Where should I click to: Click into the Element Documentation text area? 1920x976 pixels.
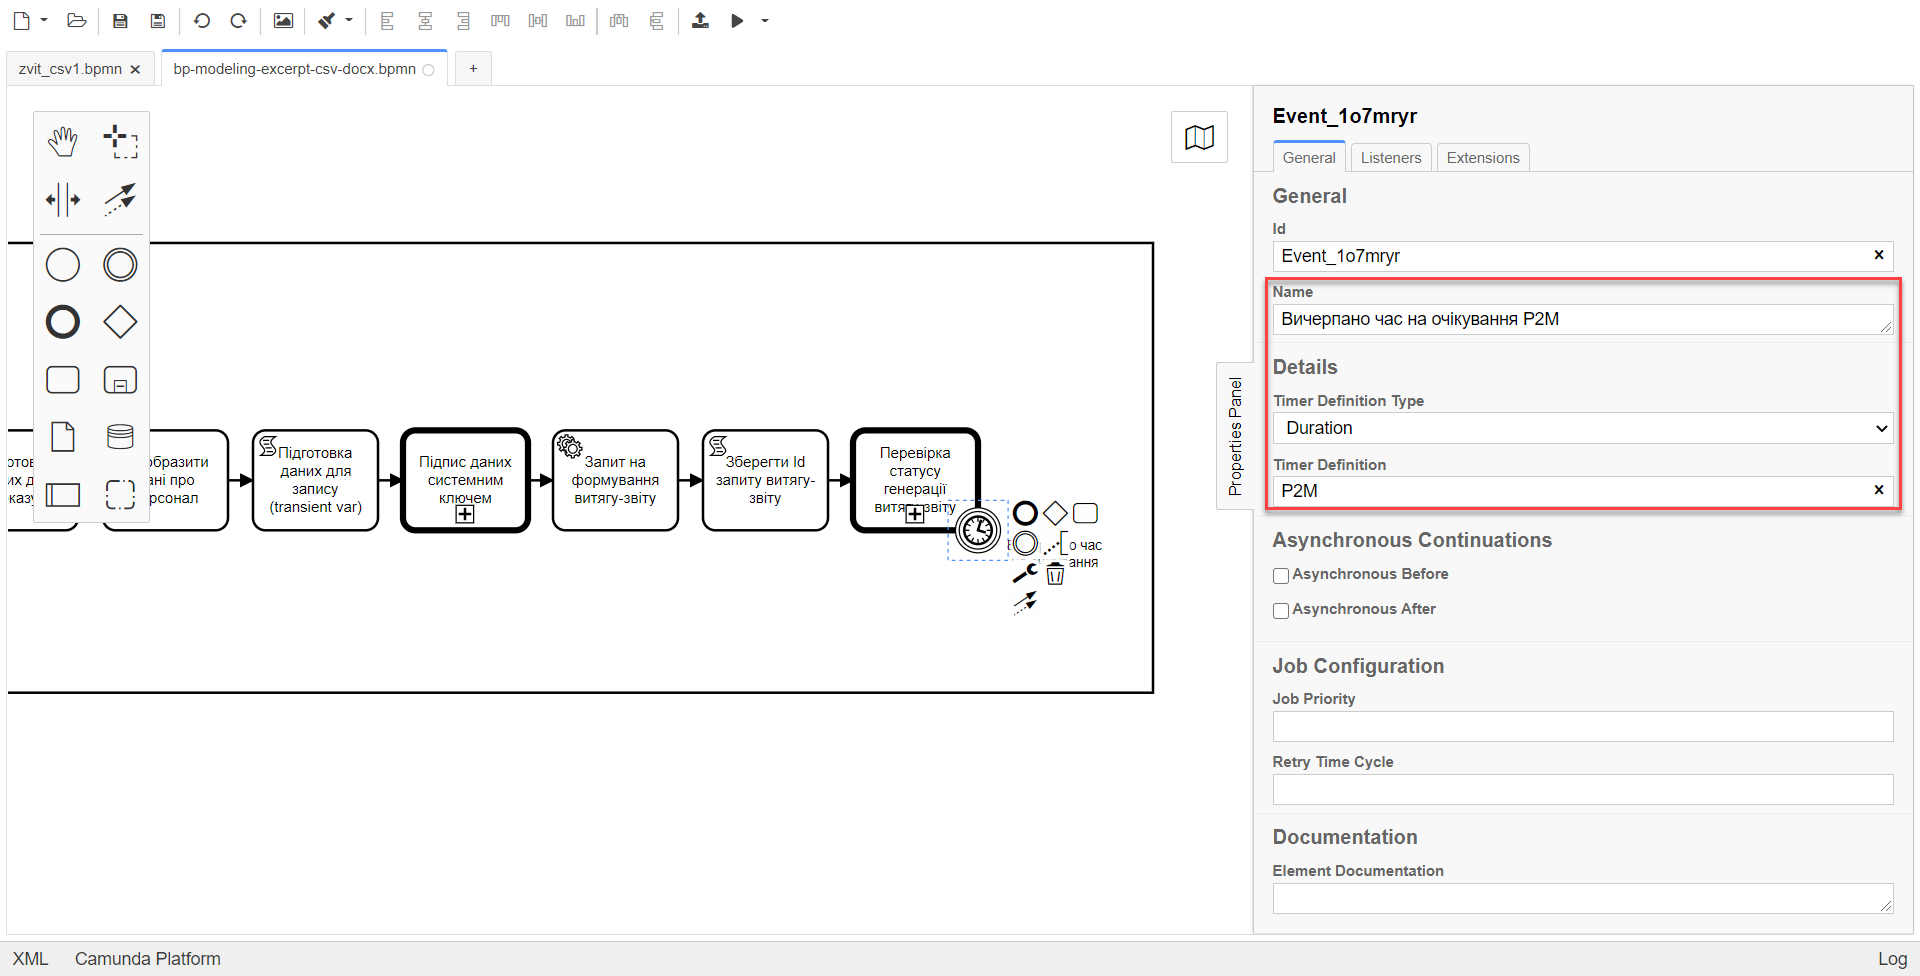click(1583, 898)
